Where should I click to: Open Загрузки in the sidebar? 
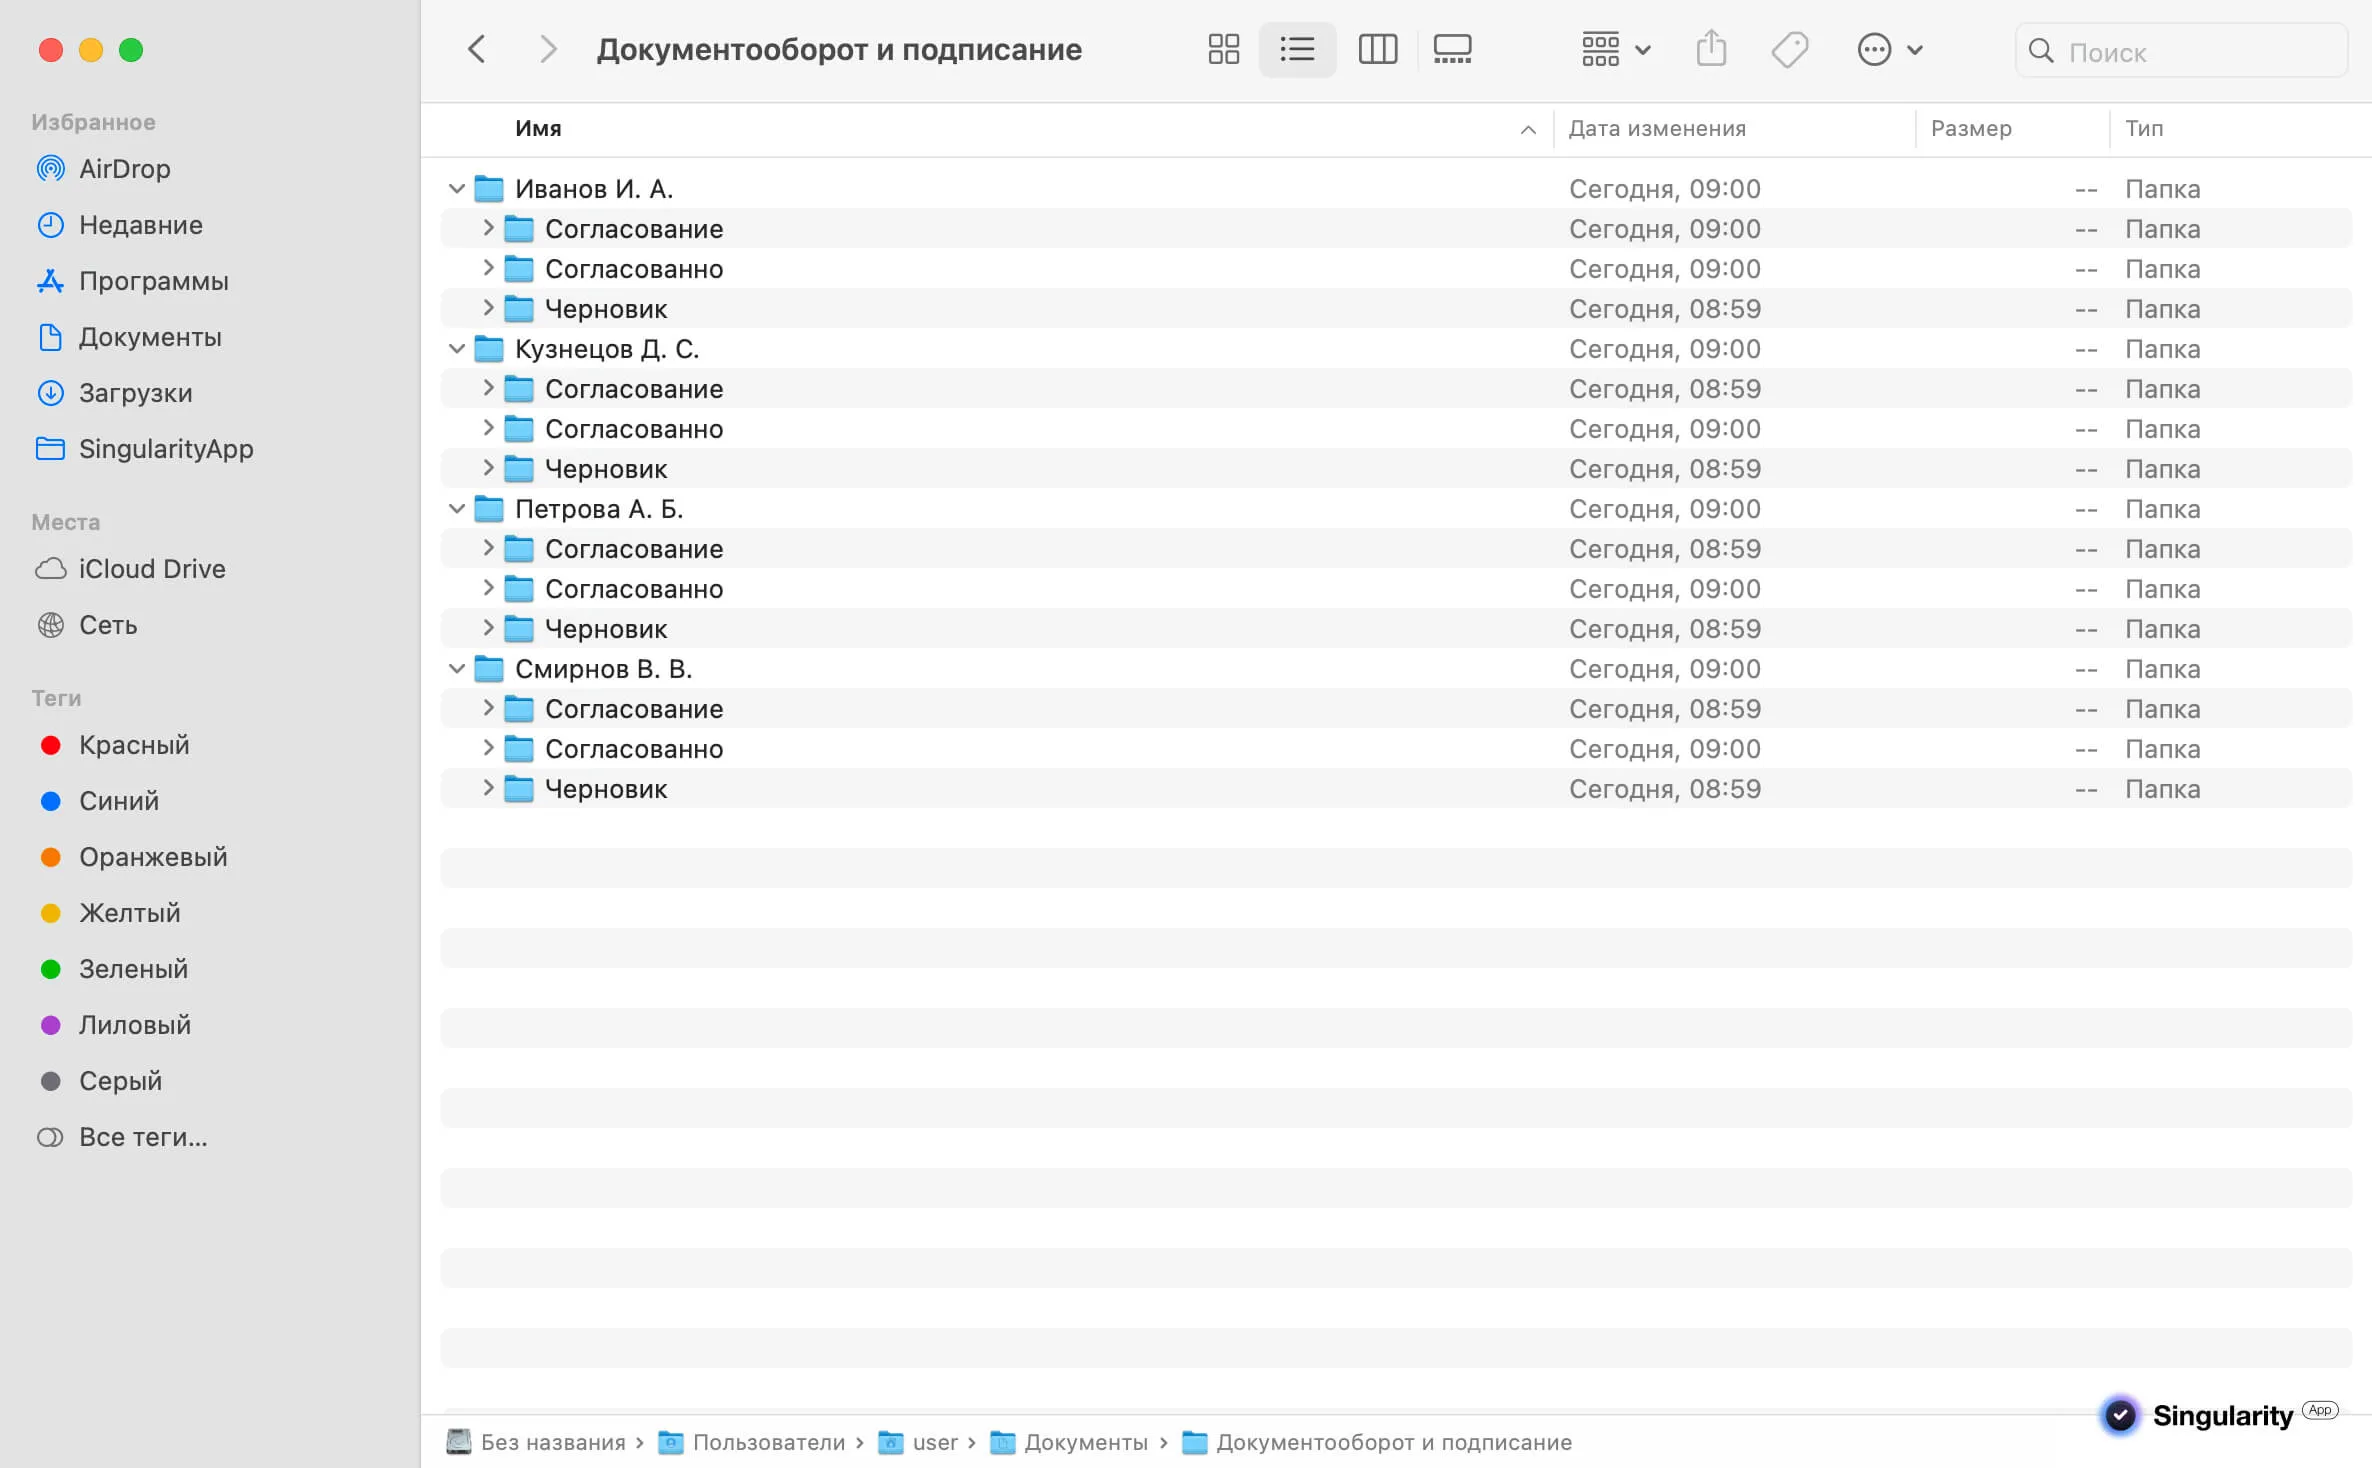click(115, 393)
